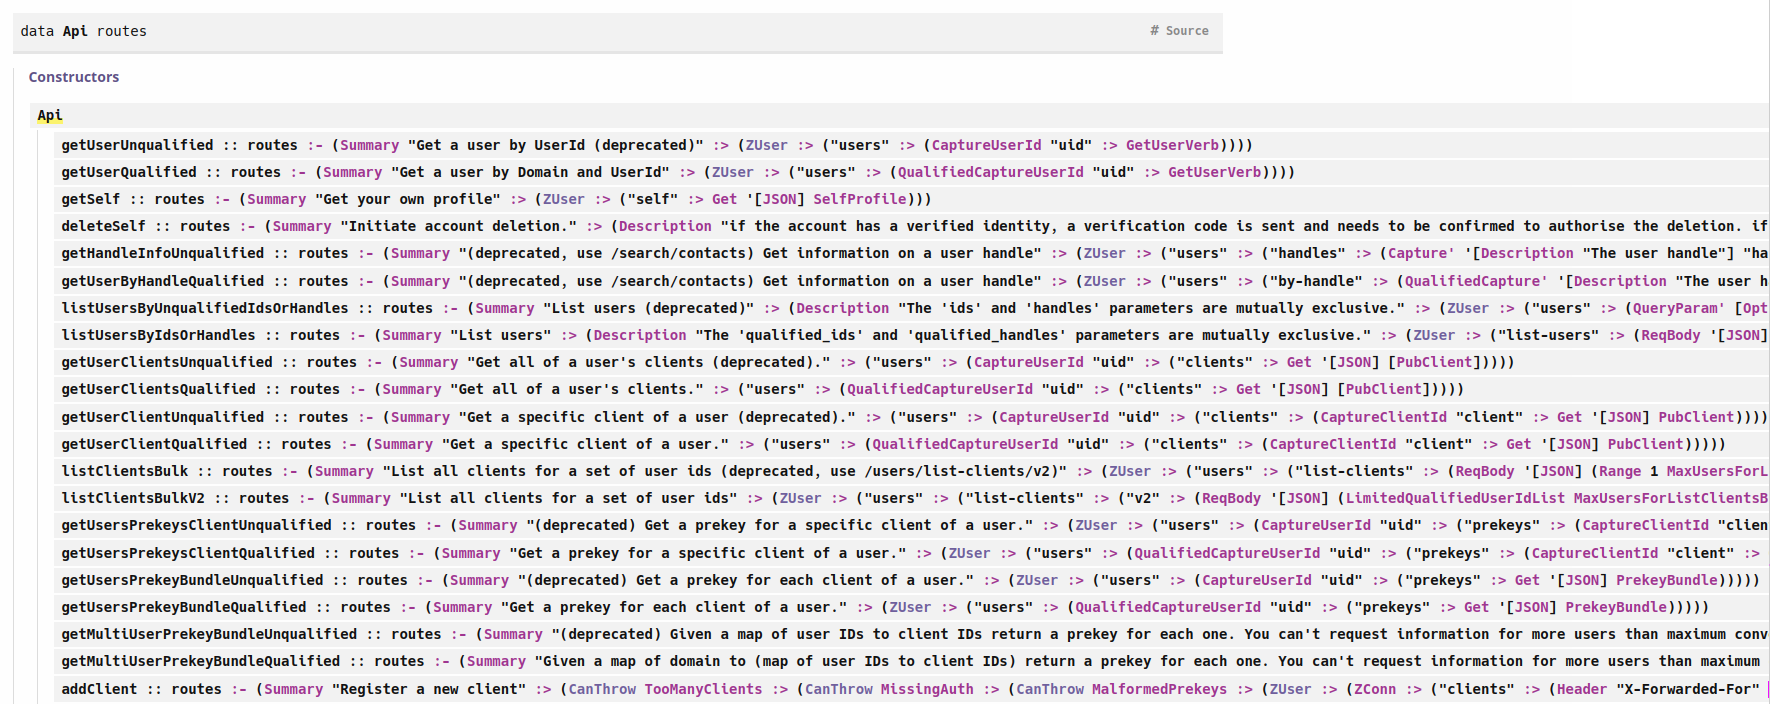1770x704 pixels.
Task: Open CaptureUserId link in getUserUnqualified row
Action: [x=986, y=145]
